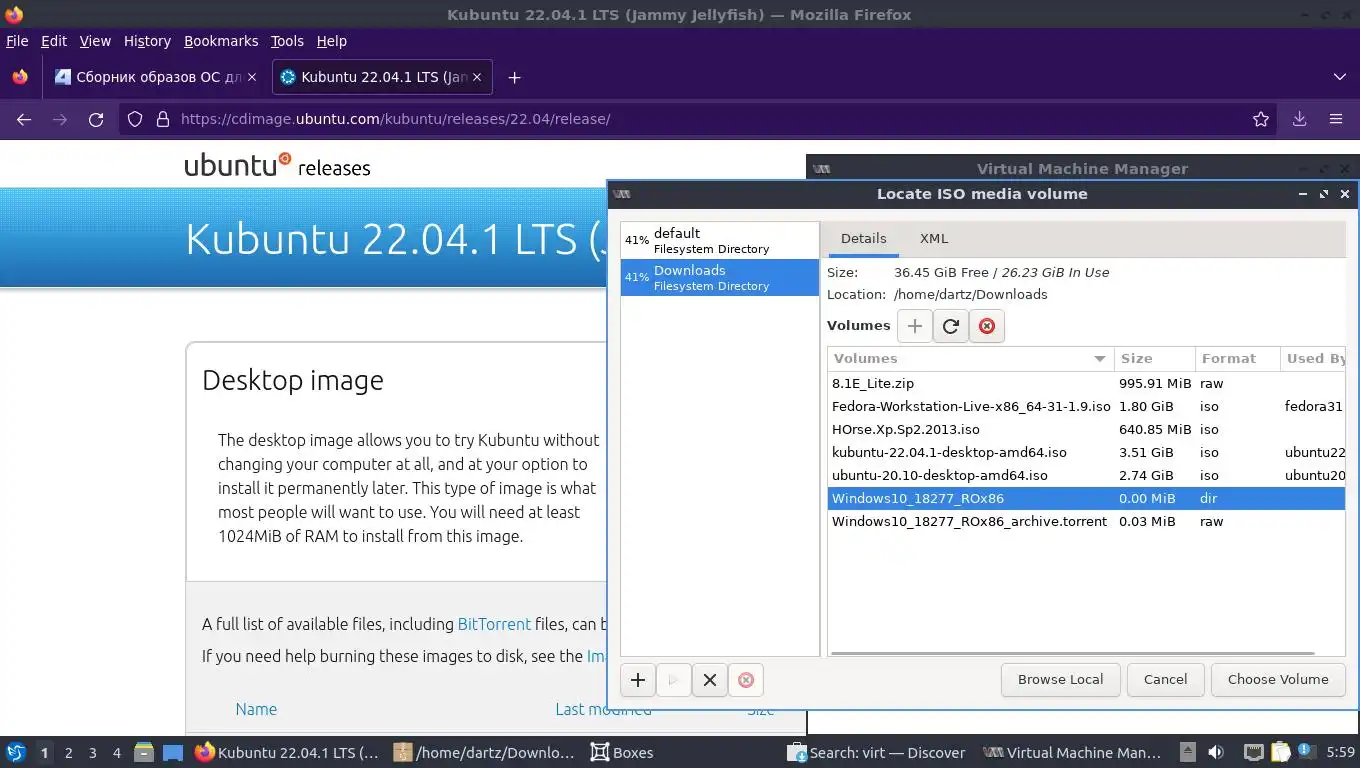Screen dimensions: 1360x768
Task: Sort by the Format column header
Action: coord(1237,358)
